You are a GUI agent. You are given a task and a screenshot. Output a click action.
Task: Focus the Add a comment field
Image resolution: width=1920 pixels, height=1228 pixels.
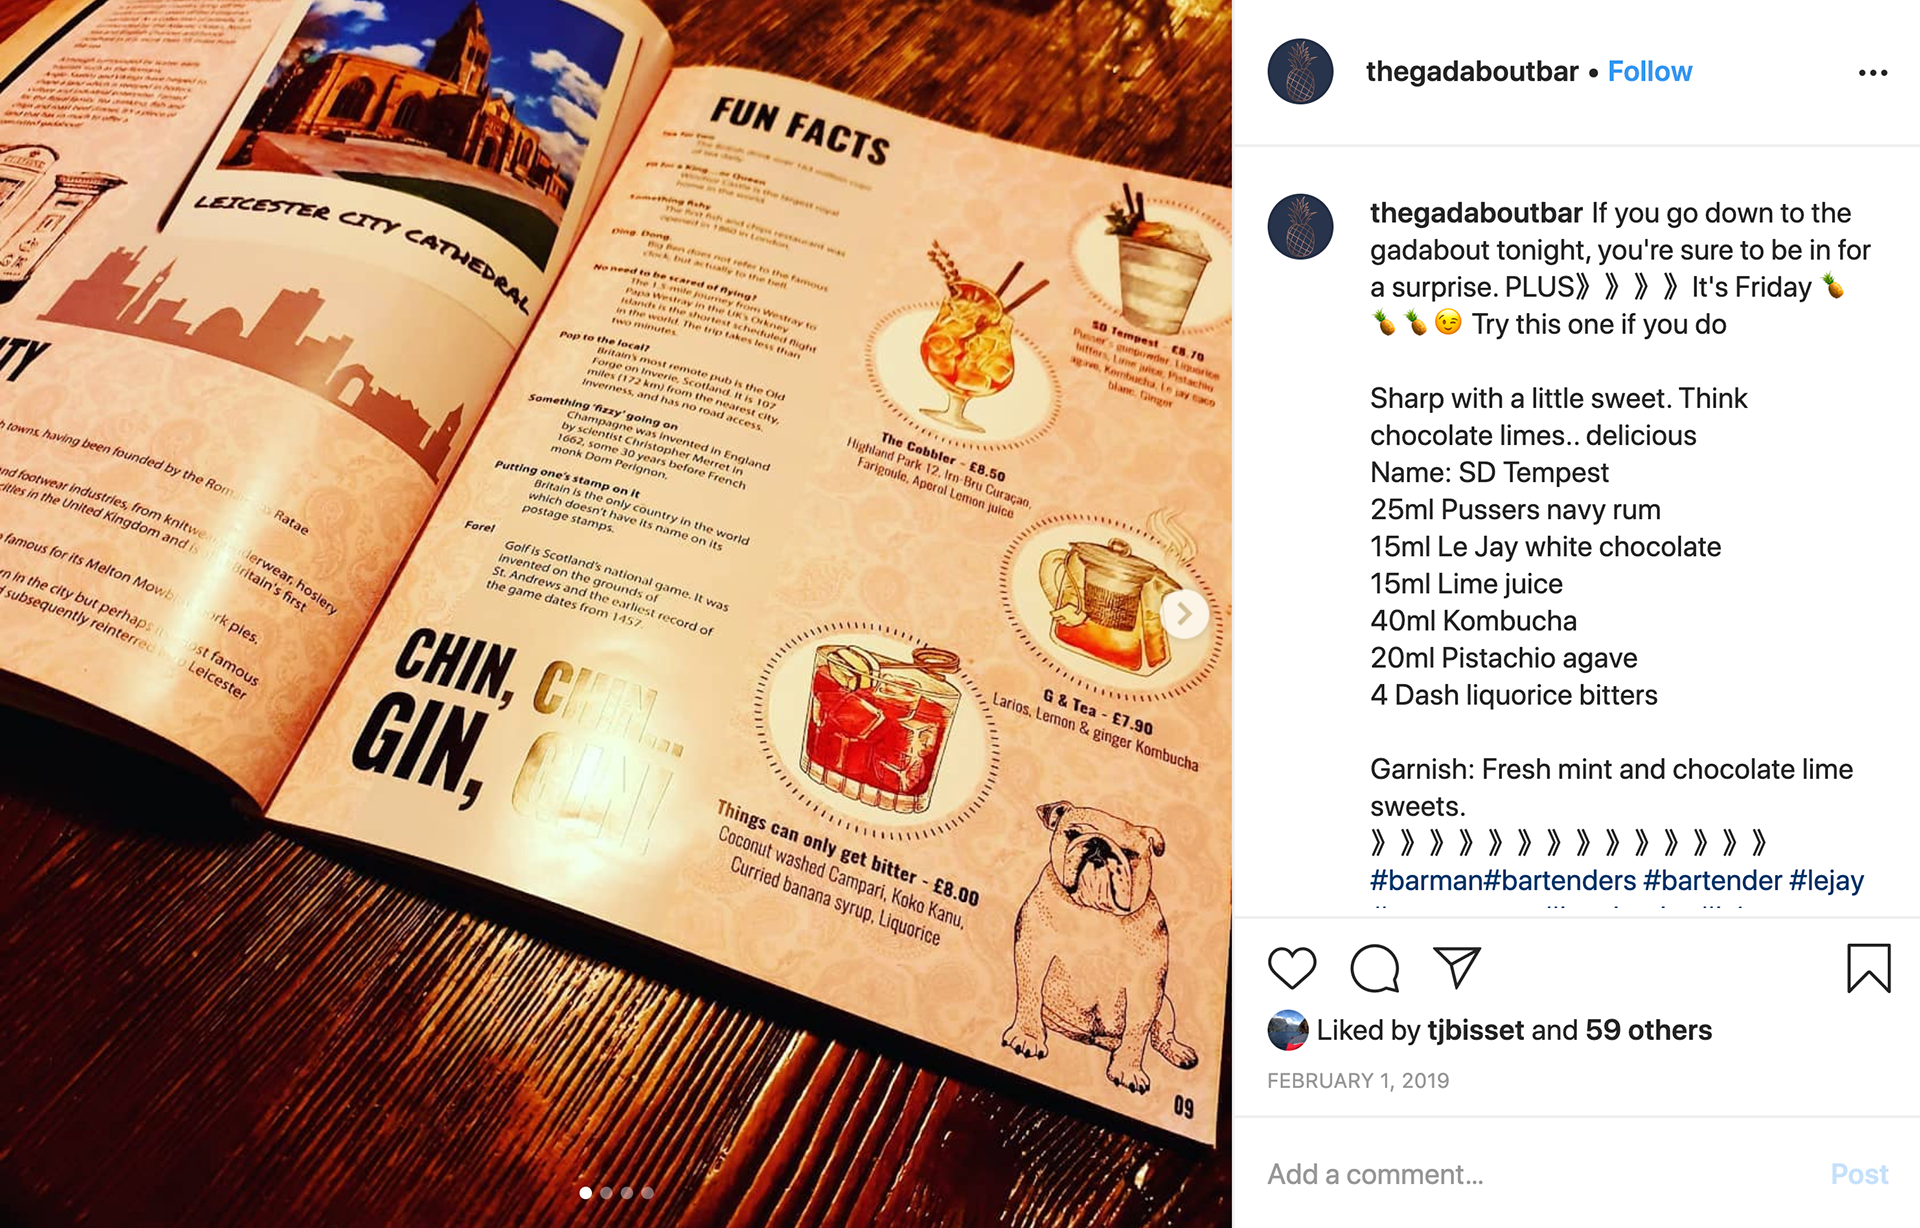[1540, 1174]
